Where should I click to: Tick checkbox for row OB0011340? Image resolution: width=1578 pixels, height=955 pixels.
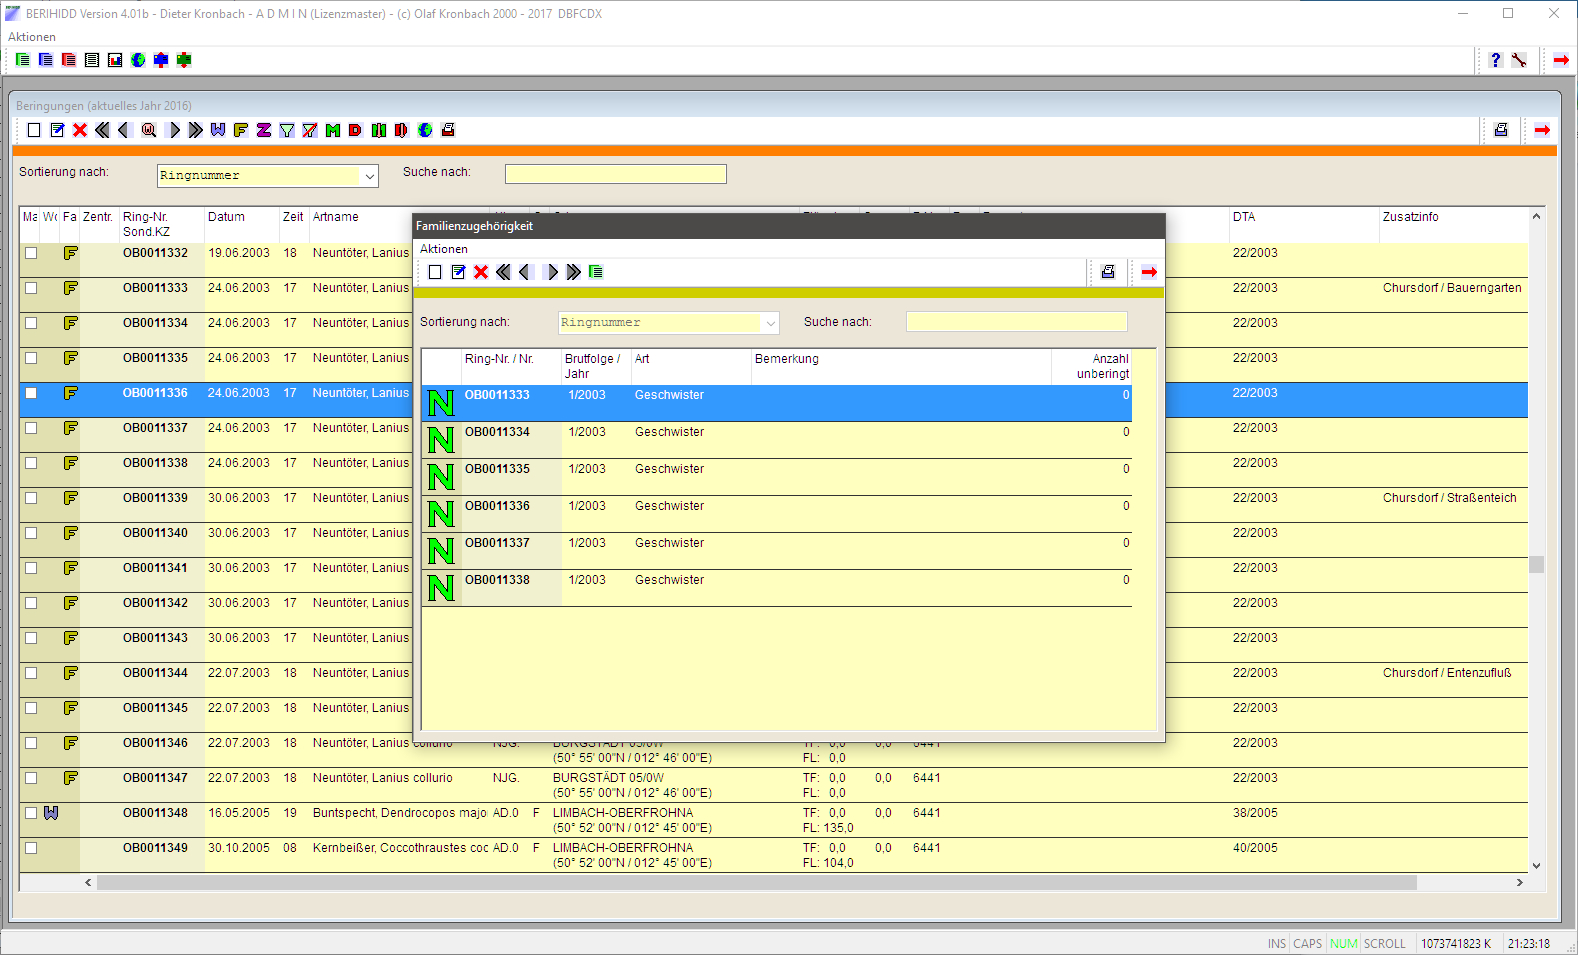pos(31,533)
